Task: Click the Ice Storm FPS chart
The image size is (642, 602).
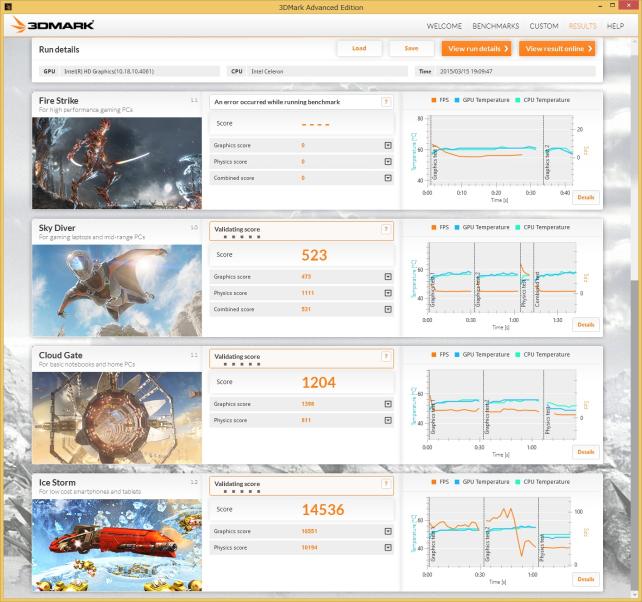Action: click(x=500, y=532)
